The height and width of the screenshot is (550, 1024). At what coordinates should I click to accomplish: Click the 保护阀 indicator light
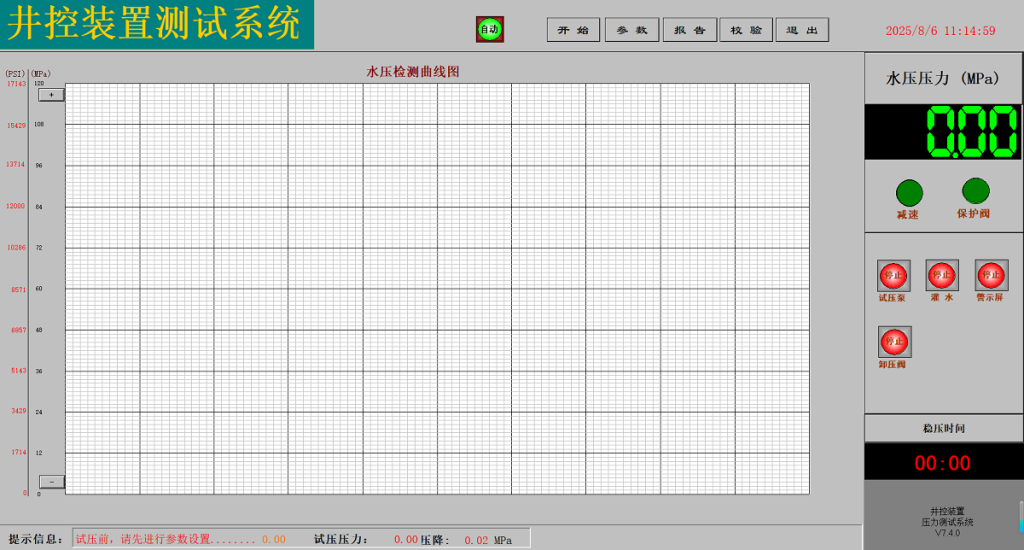click(x=975, y=191)
